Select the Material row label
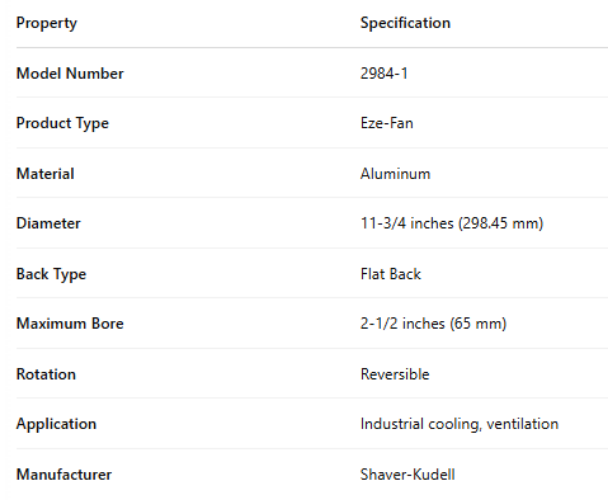 coord(45,174)
